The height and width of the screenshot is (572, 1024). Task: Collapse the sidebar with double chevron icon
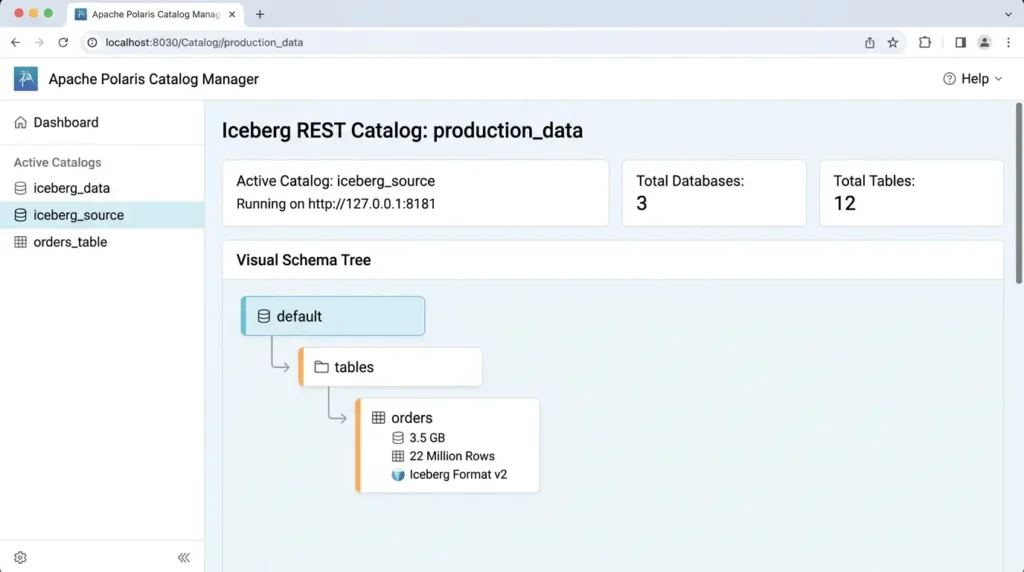[x=184, y=558]
